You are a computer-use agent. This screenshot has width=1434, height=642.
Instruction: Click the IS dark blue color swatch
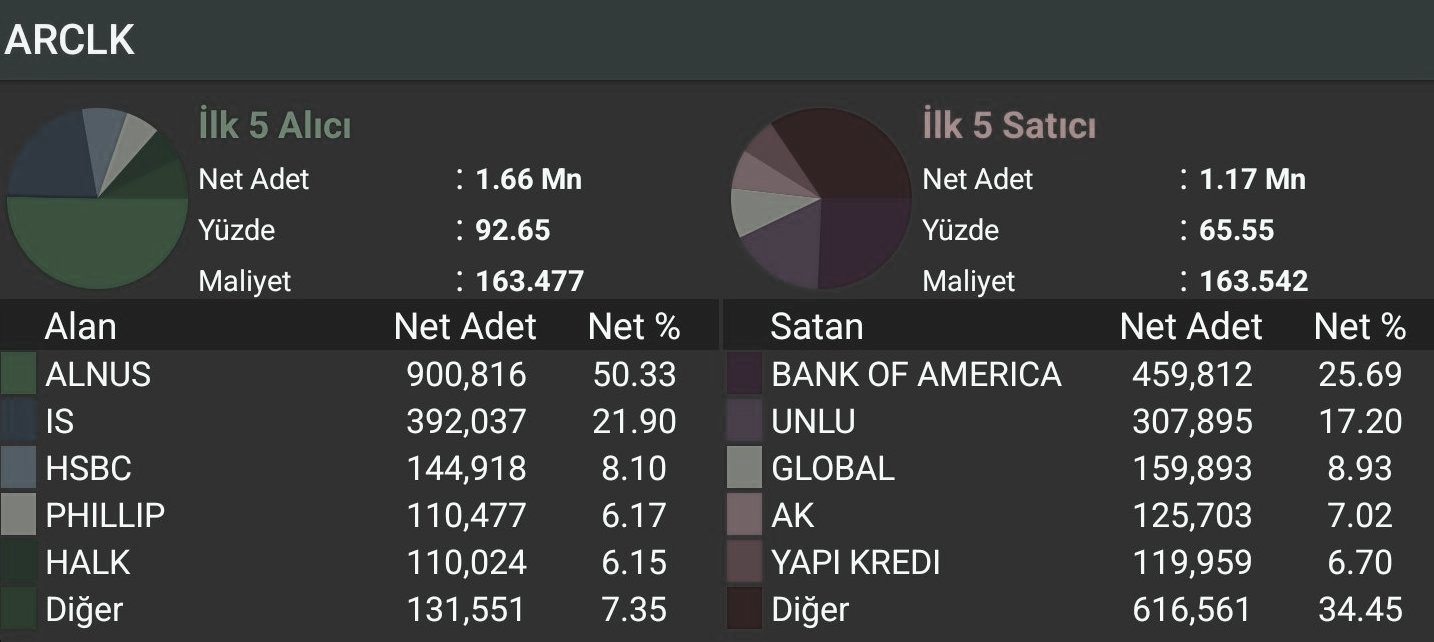tap(19, 421)
